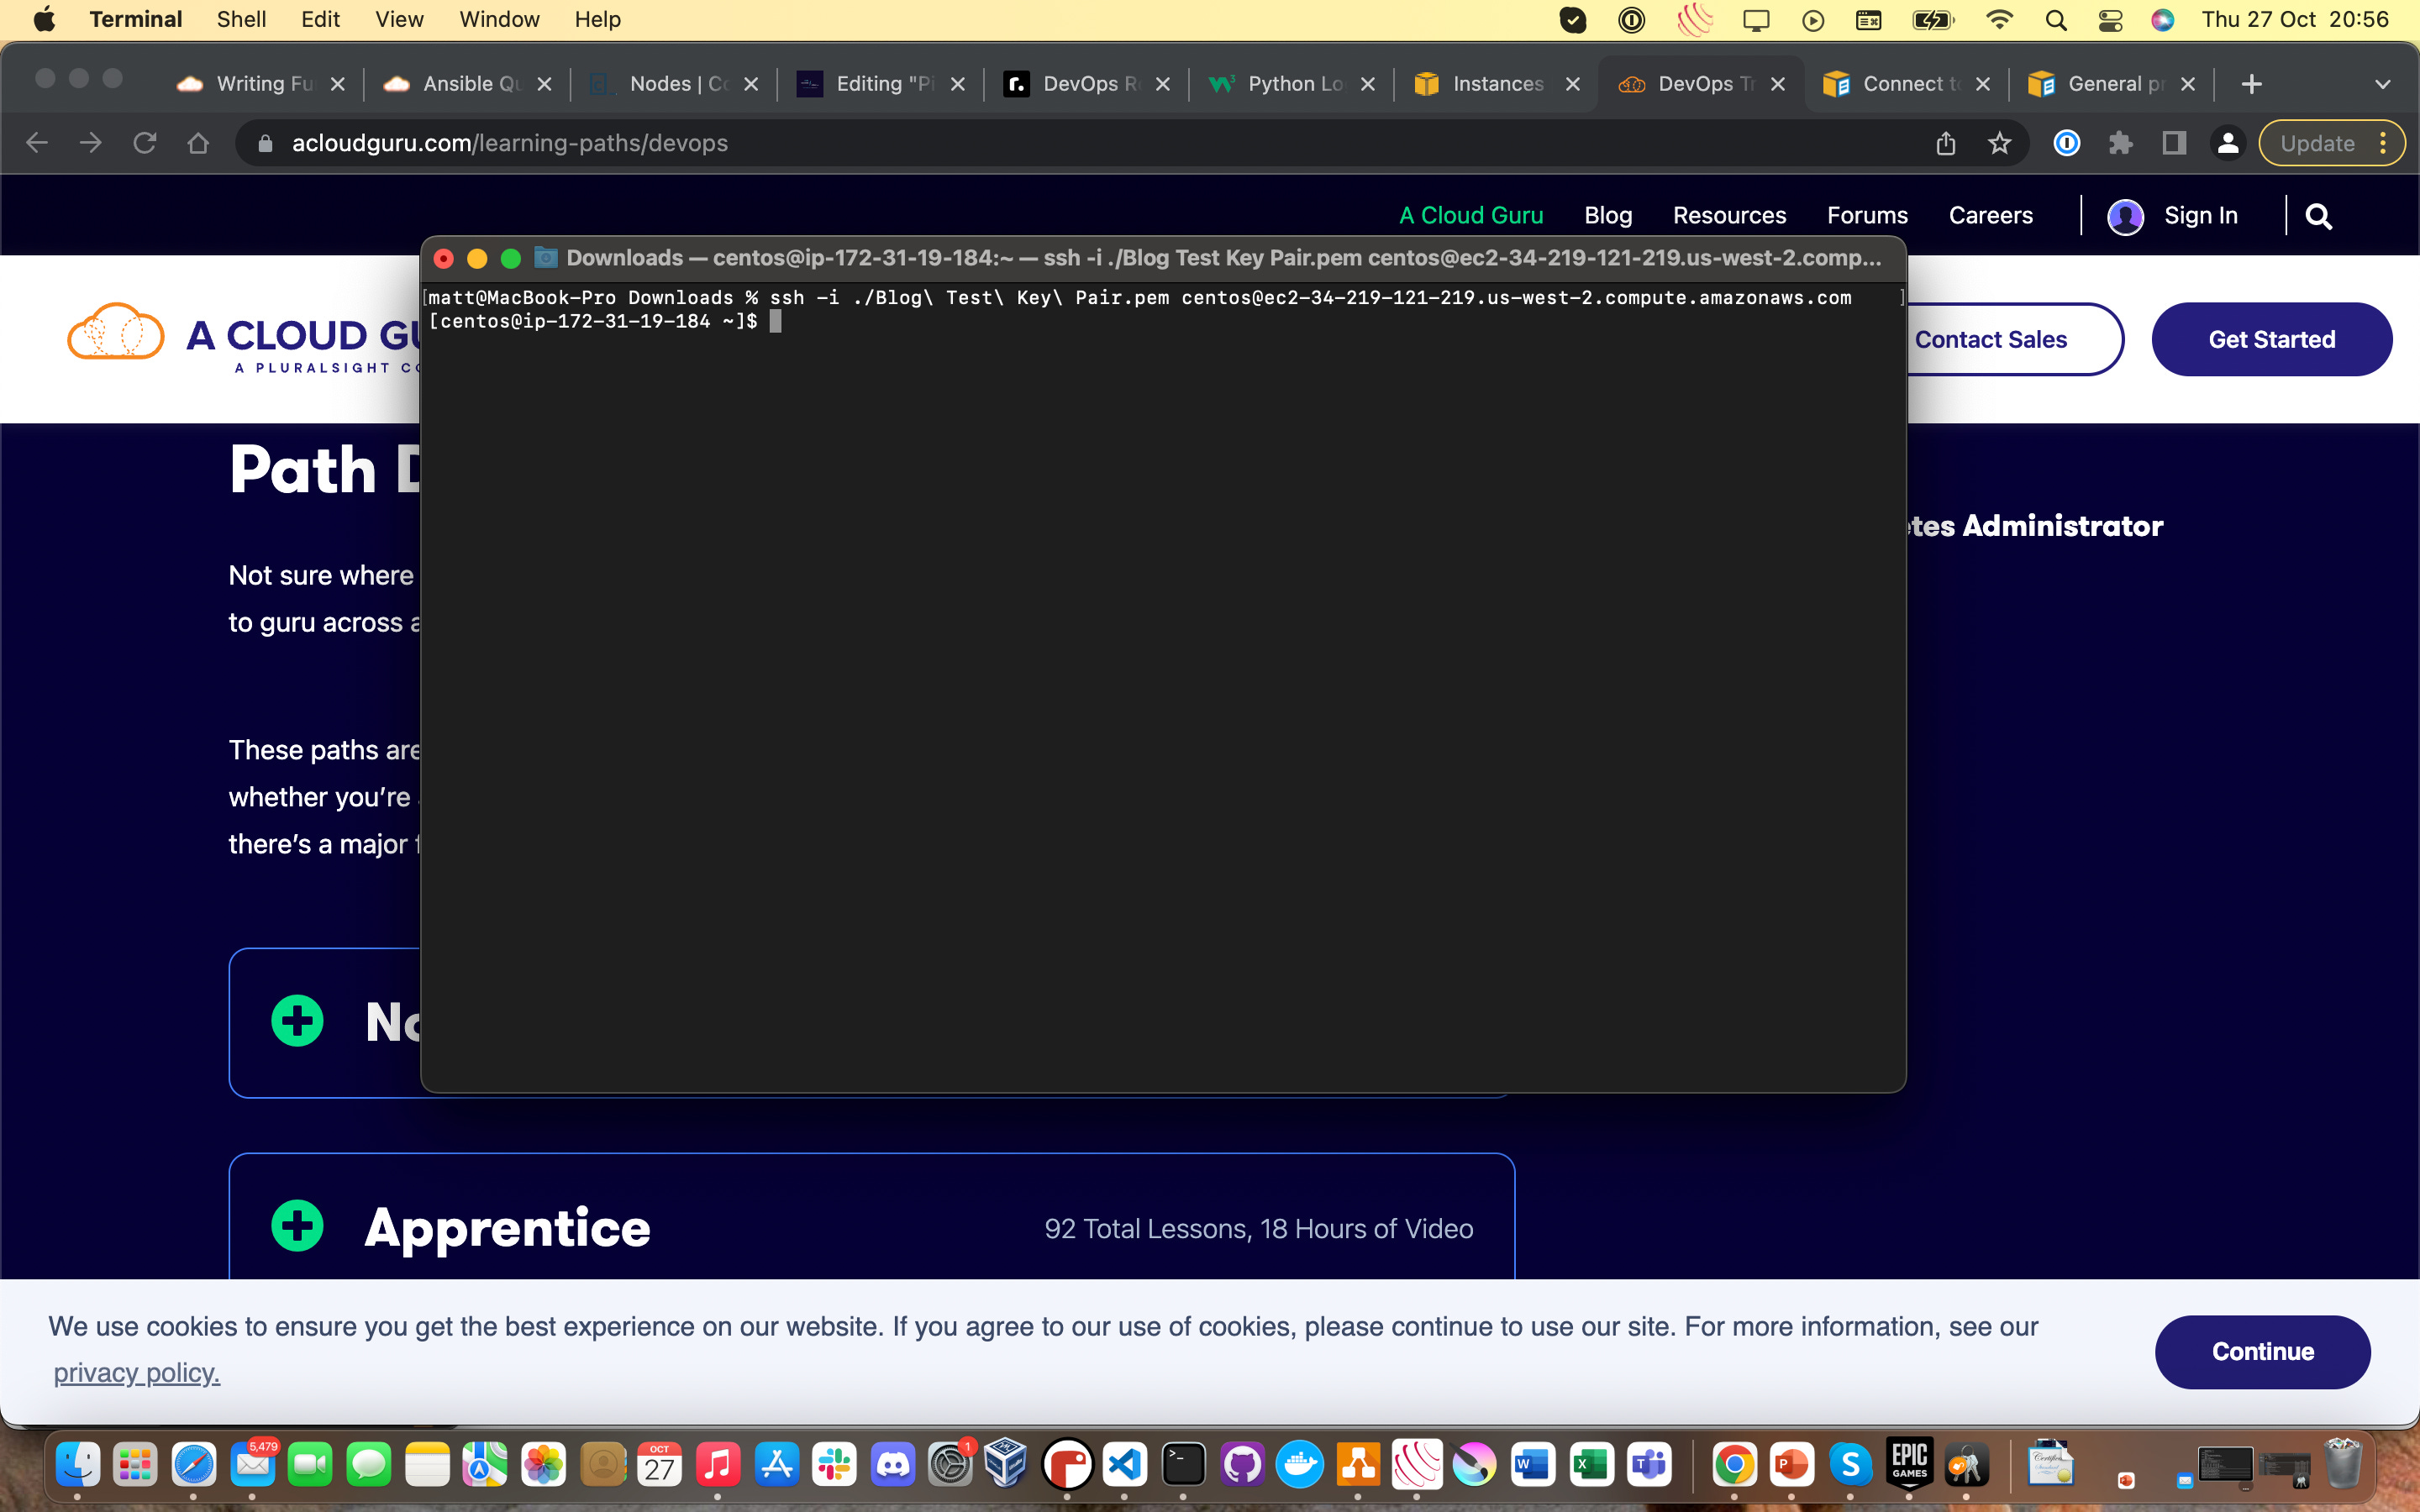Expand the tab list dropdown chevron

point(2382,84)
